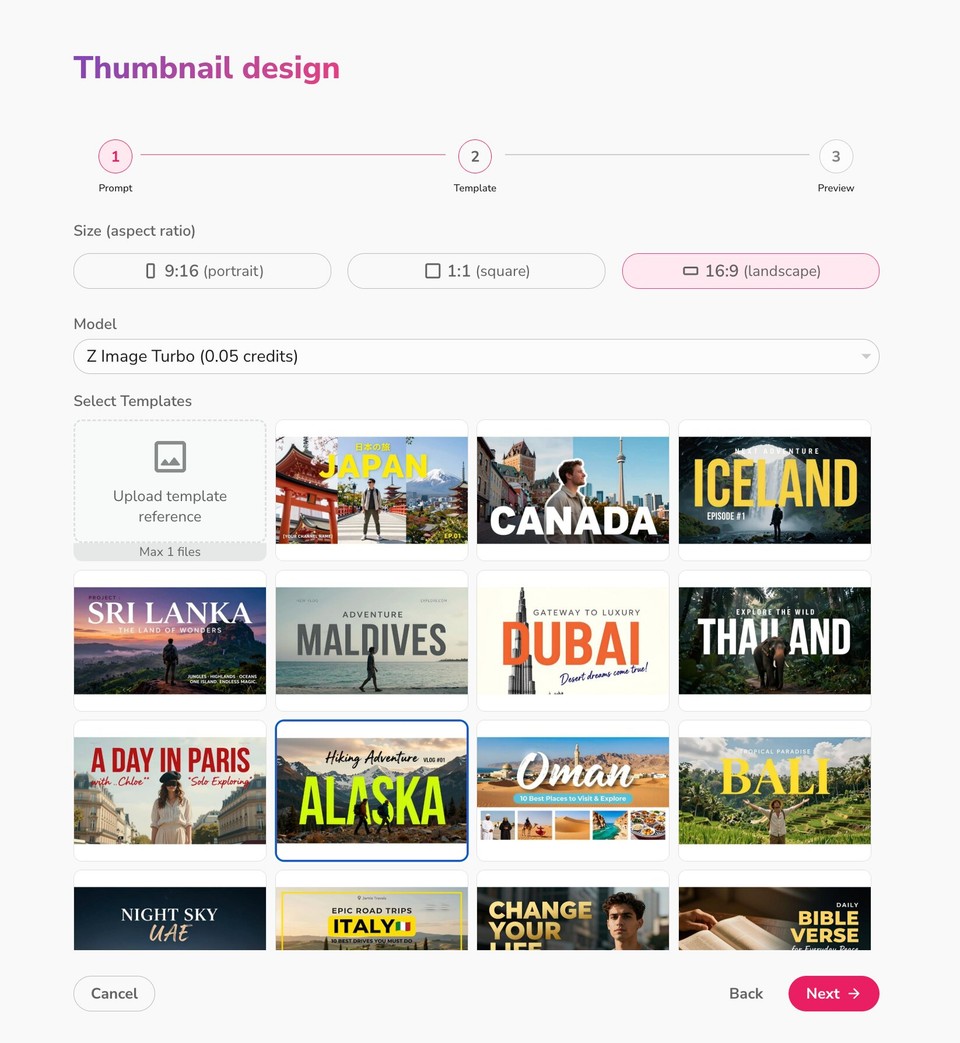Click the step 3 Preview circle

836,156
